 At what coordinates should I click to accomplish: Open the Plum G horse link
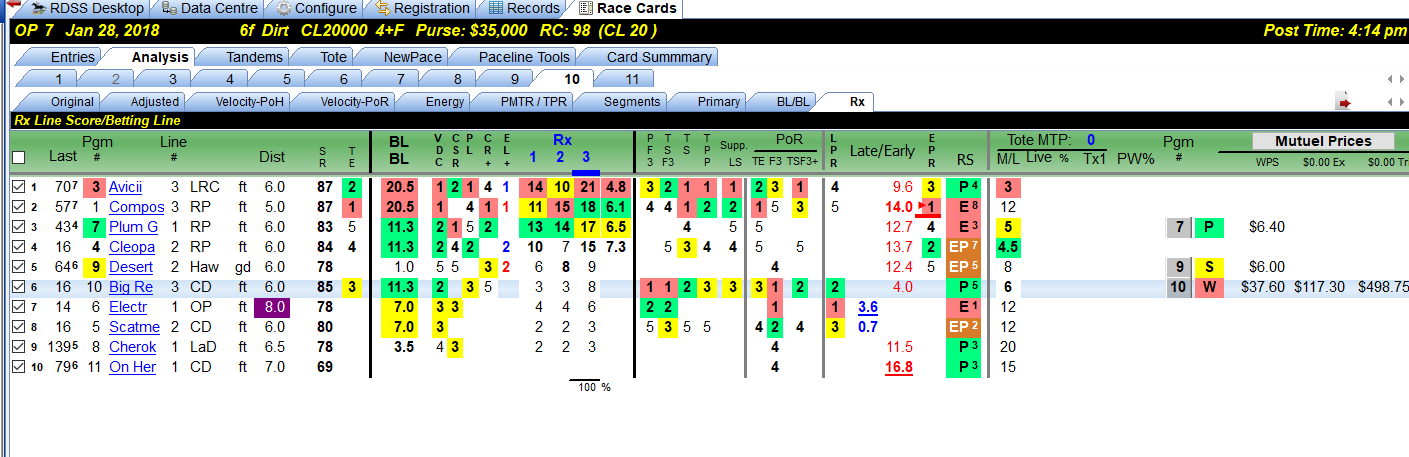134,227
